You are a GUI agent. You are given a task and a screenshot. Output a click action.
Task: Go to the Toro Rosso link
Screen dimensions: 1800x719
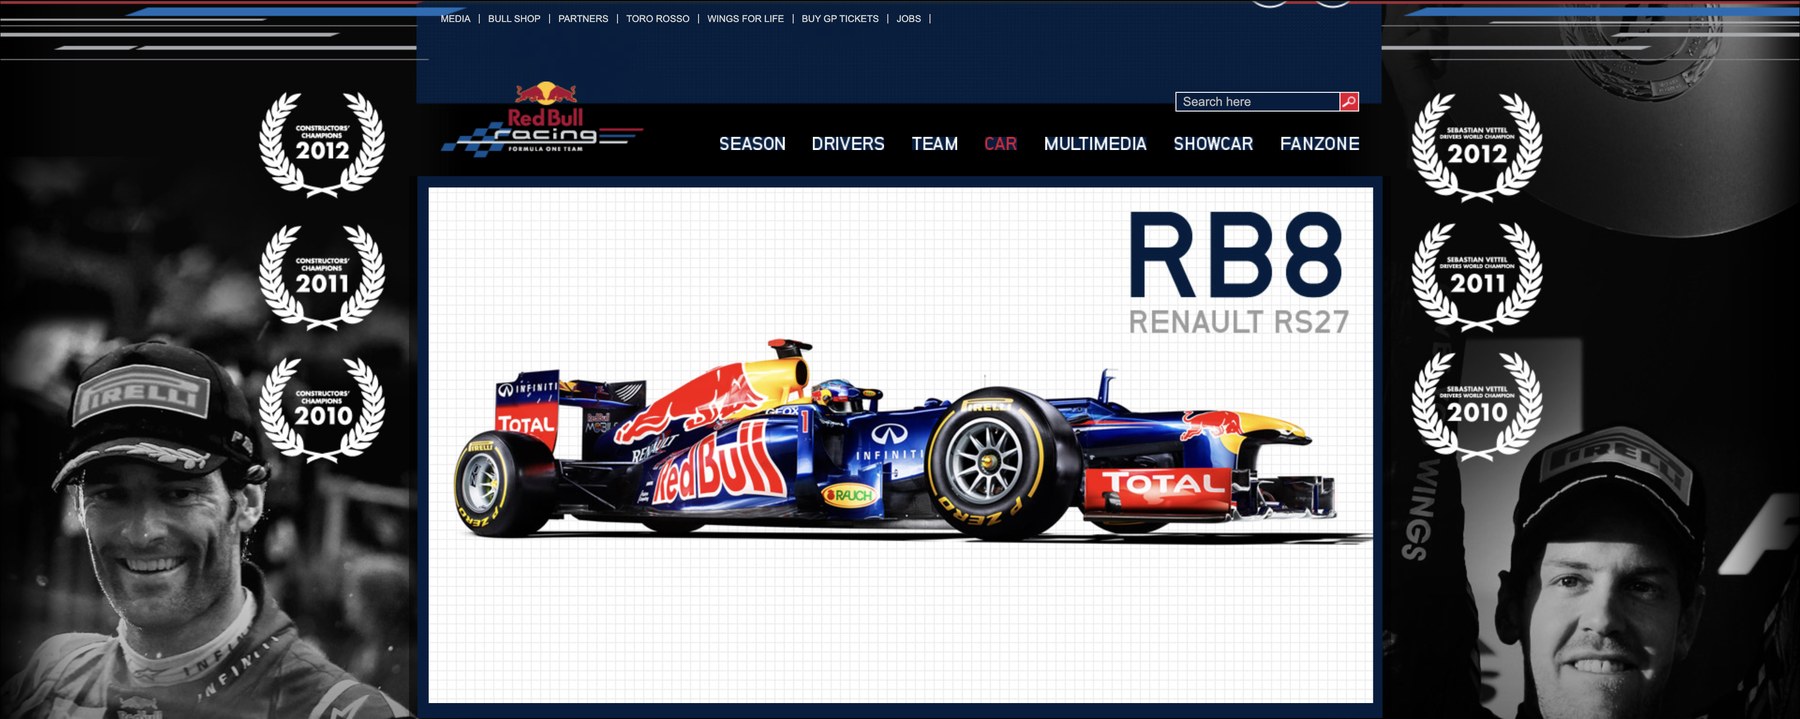(x=658, y=18)
